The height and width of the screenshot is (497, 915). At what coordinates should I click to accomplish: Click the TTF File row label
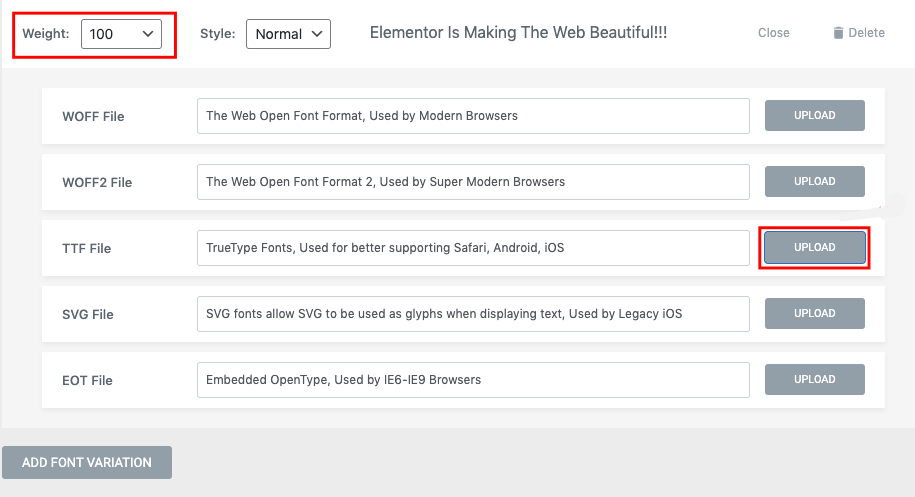pos(87,248)
